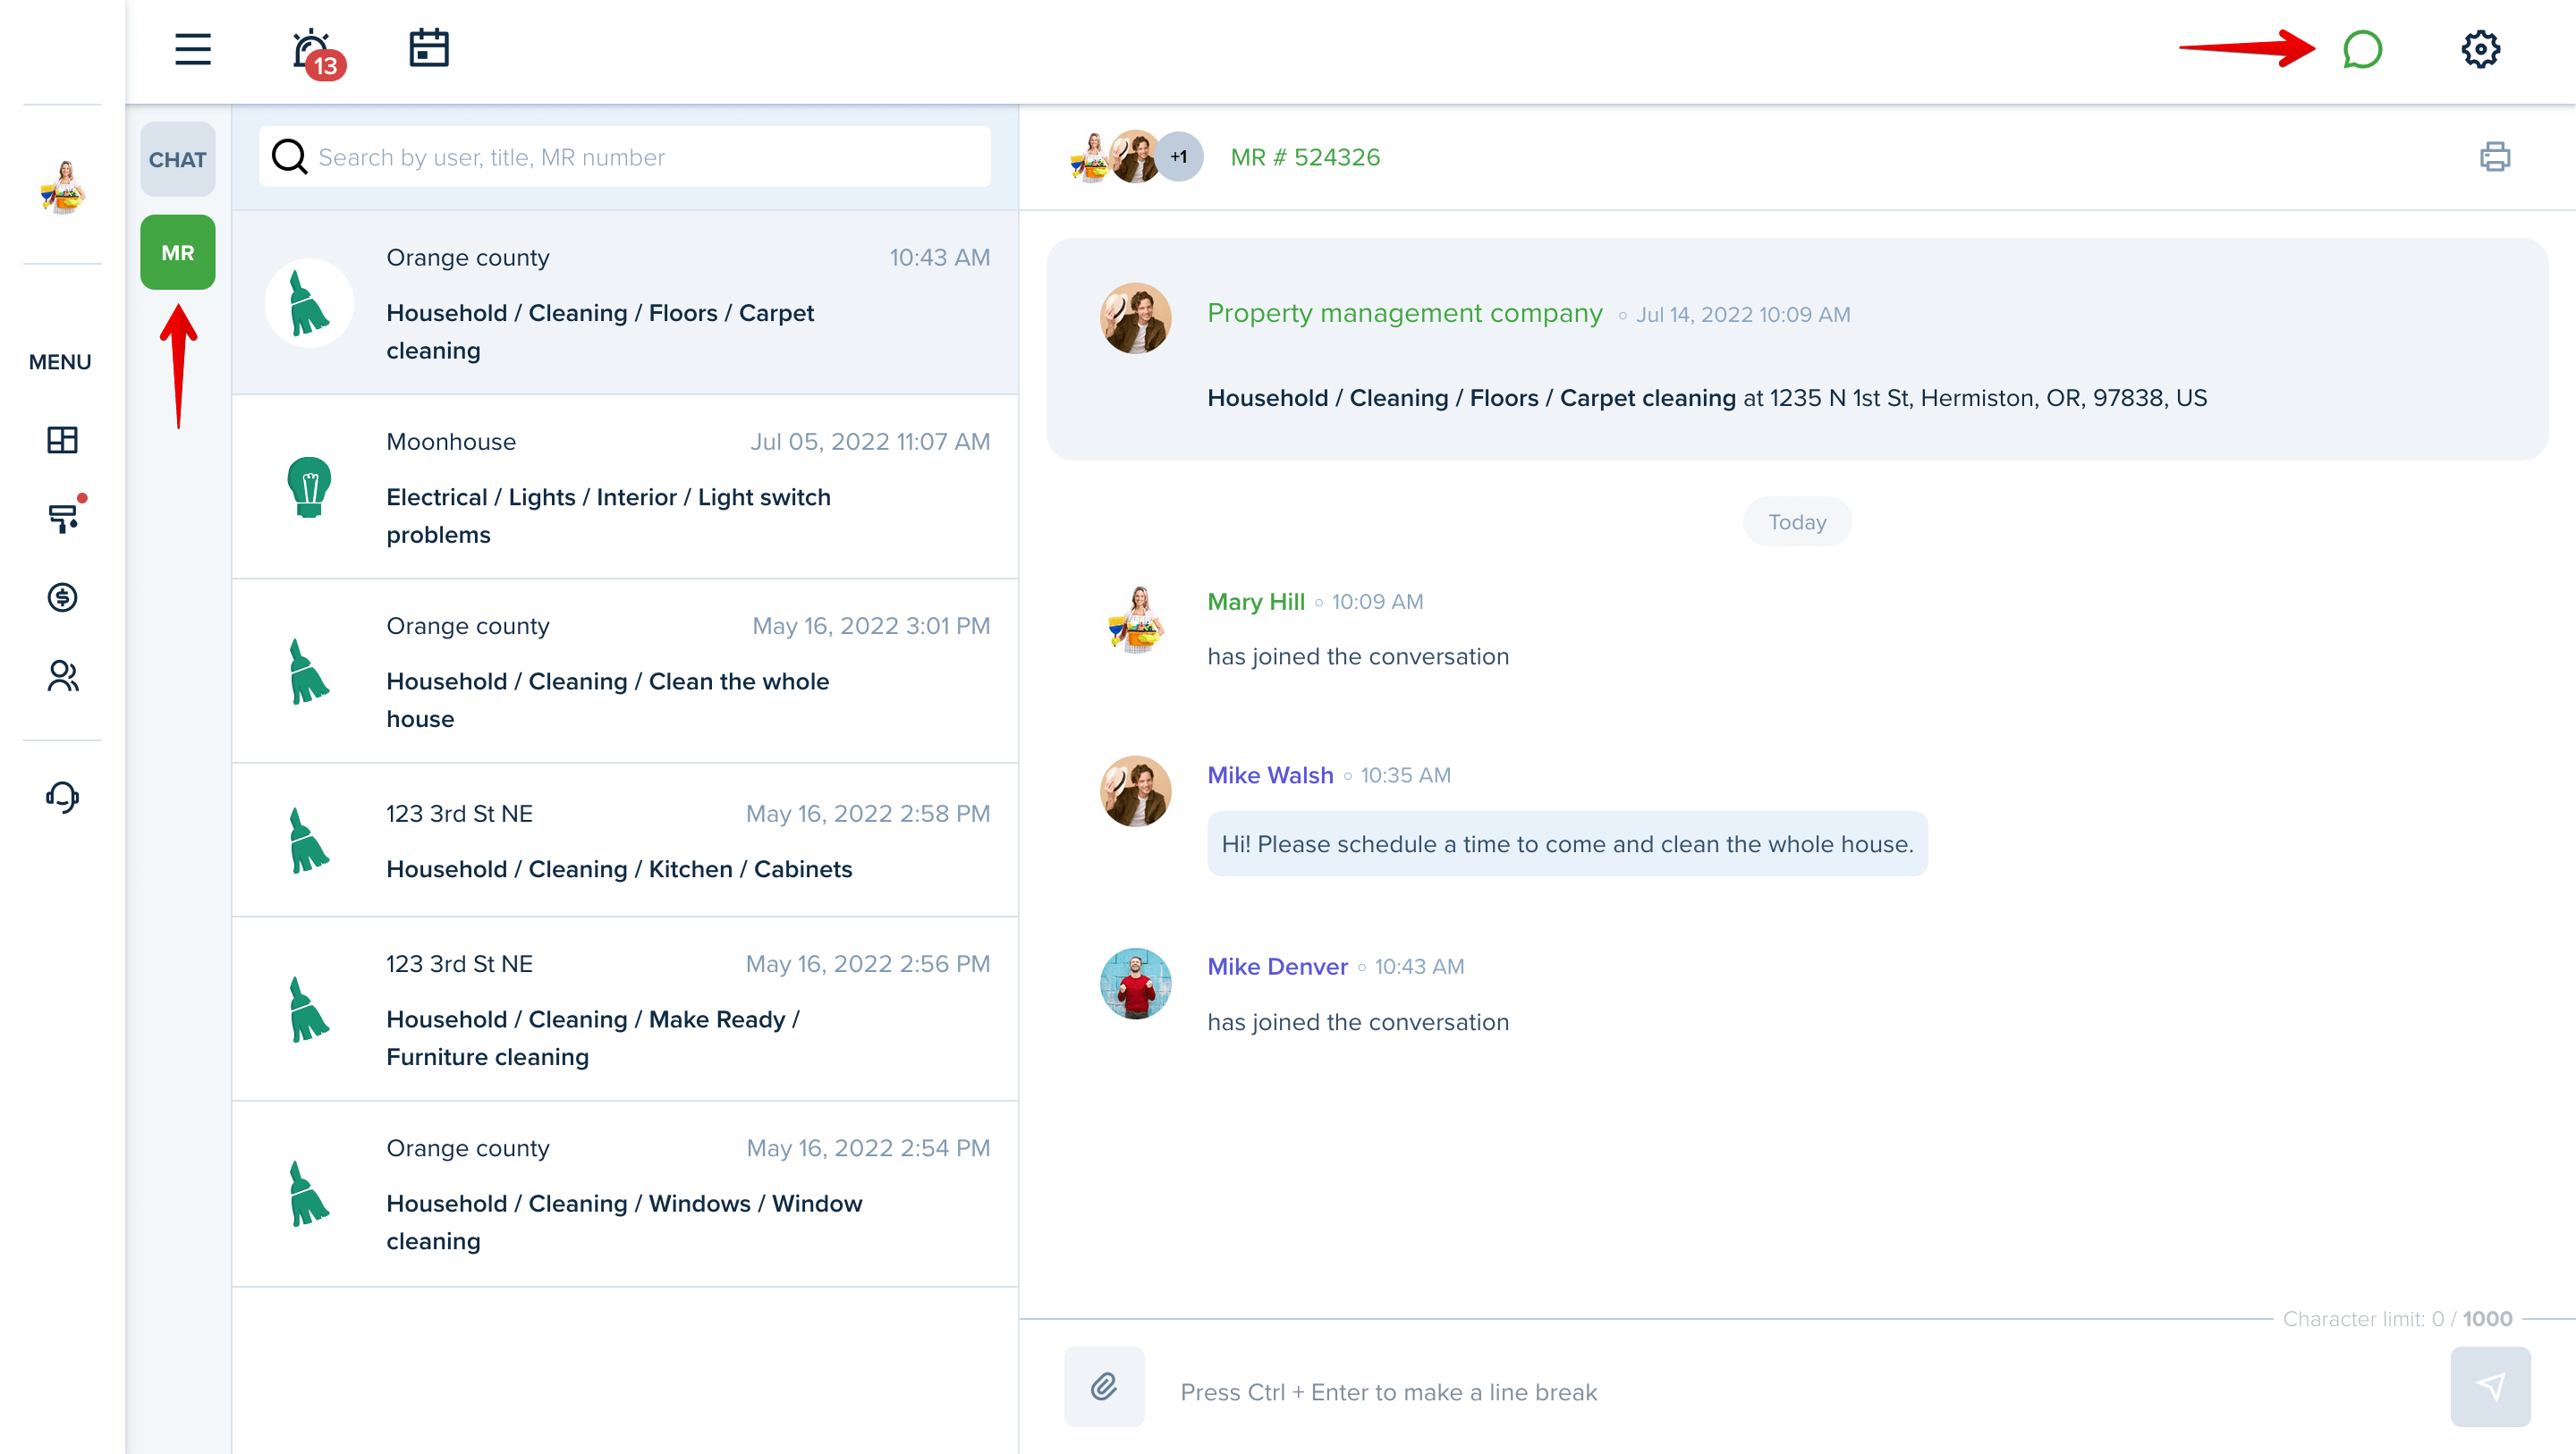Click Mary Hill's avatar in messages
This screenshot has width=2576, height=1454.
point(1136,620)
